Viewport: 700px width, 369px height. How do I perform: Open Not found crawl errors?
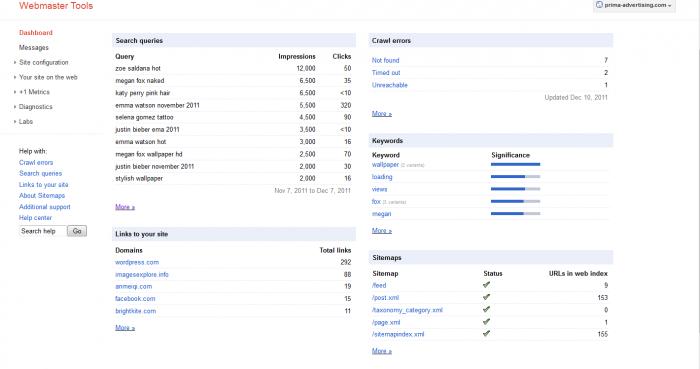(386, 60)
